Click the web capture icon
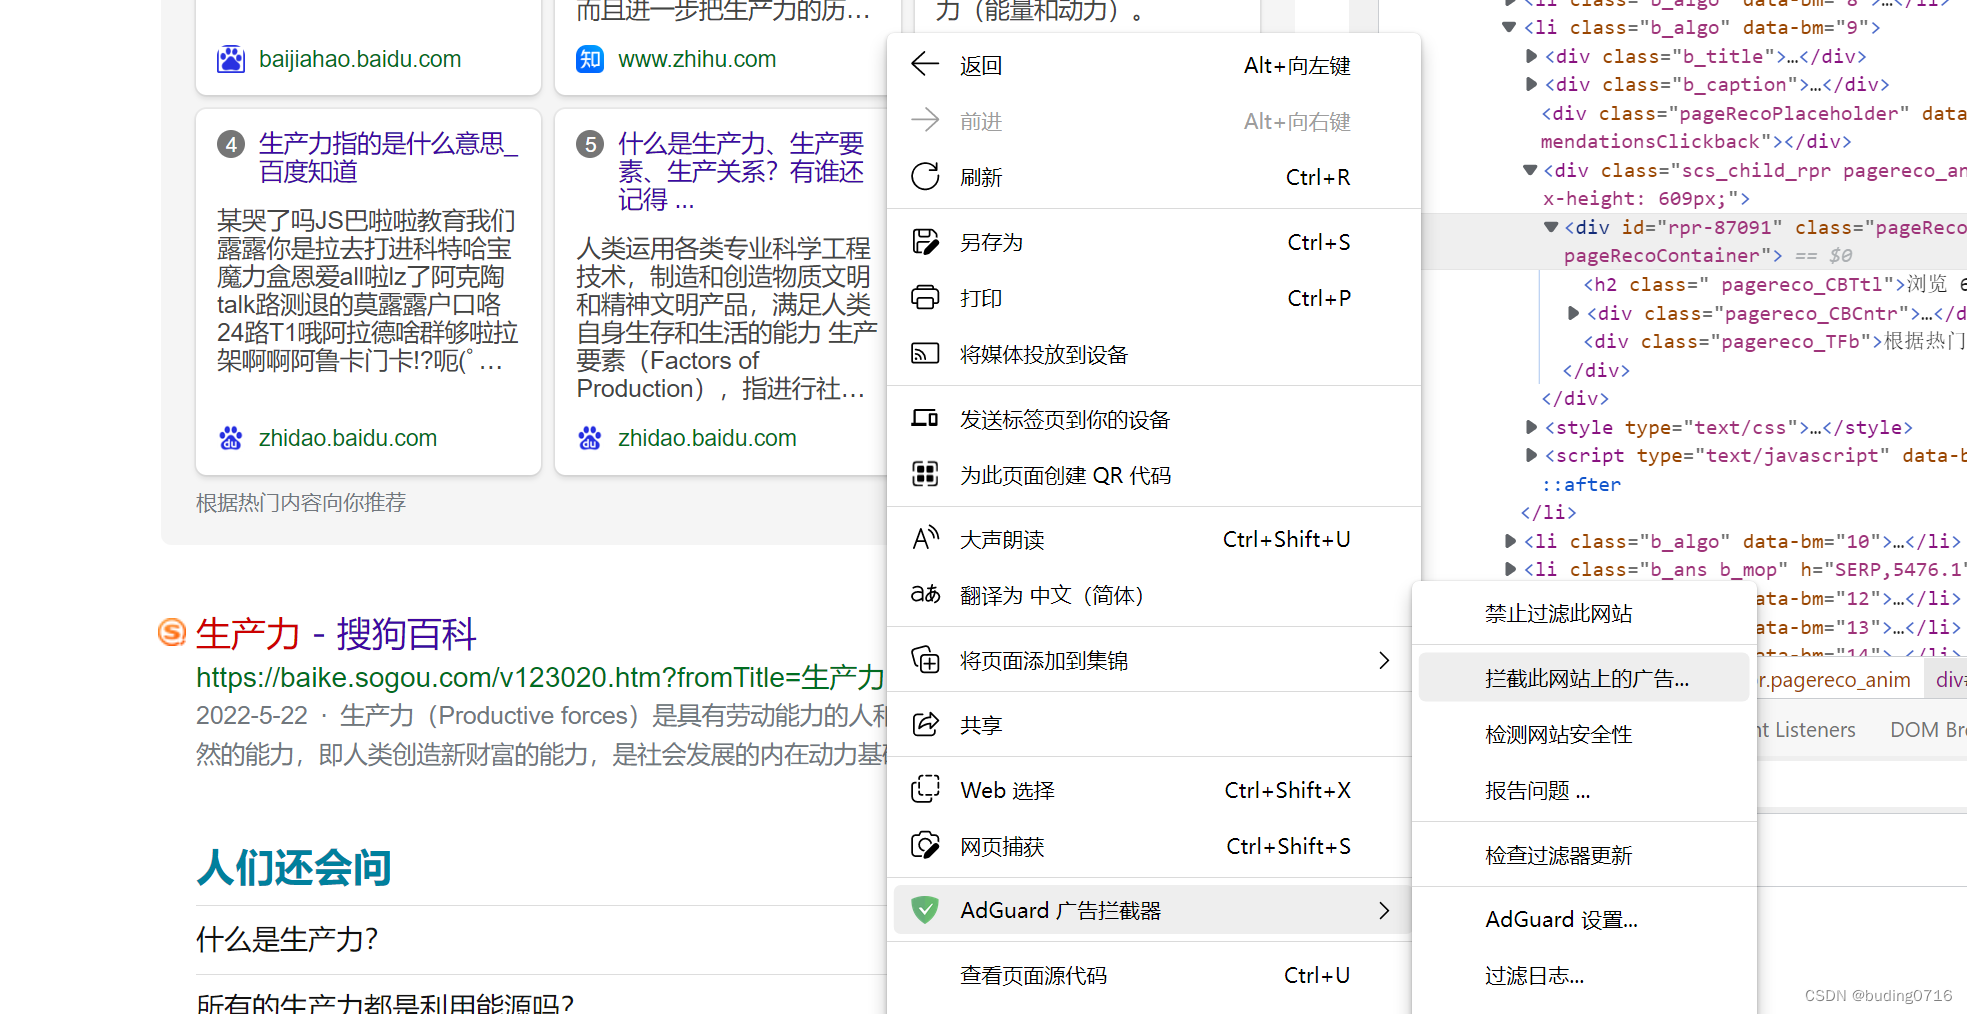Viewport: 1967px width, 1014px height. [x=925, y=846]
